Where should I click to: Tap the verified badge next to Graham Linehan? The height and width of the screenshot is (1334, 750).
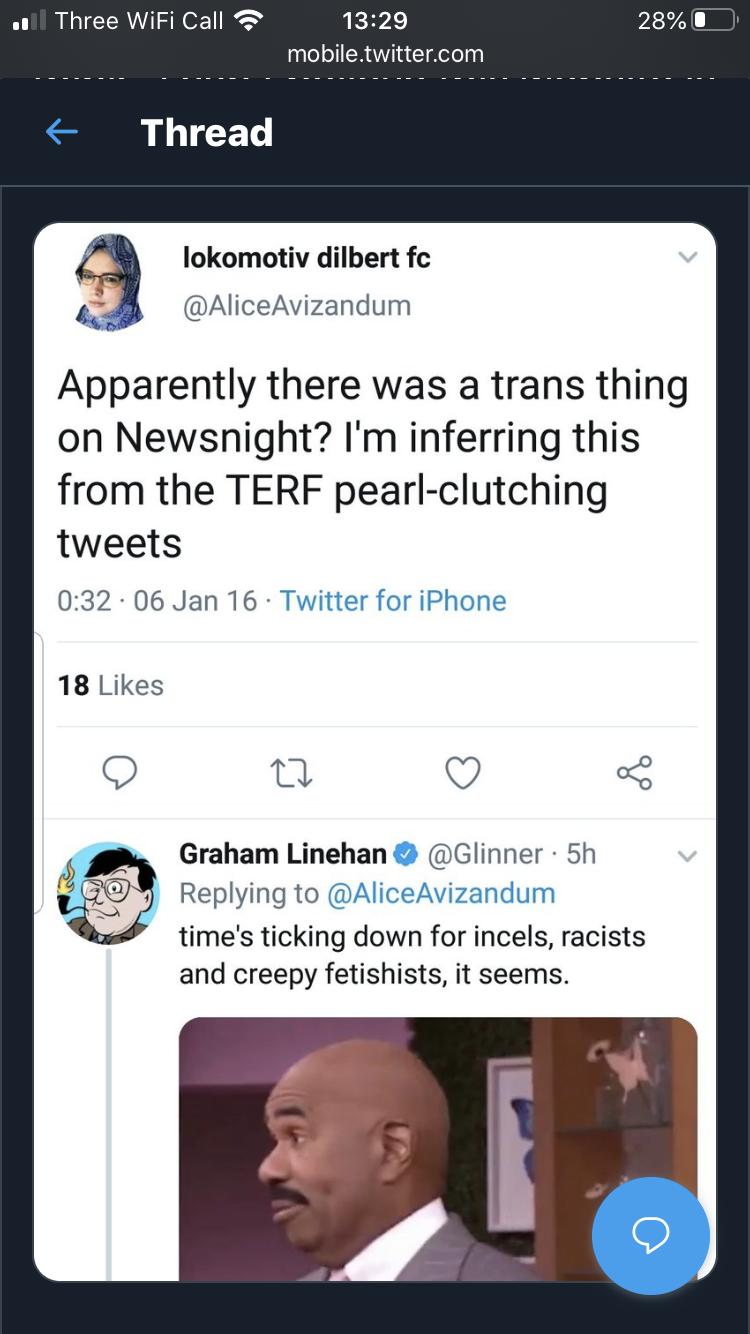coord(405,854)
